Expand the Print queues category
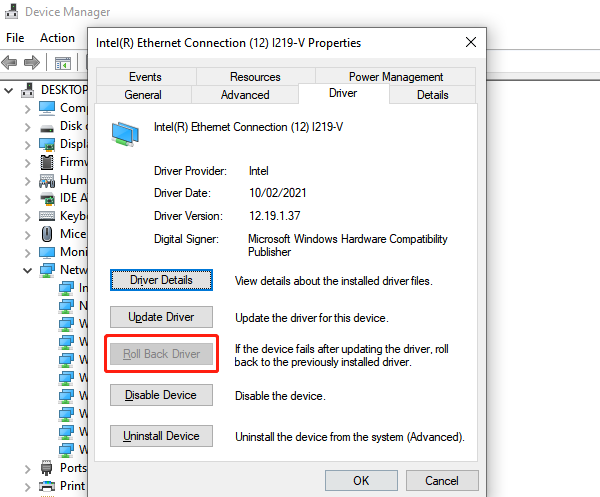Viewport: 600px width, 497px height. pyautogui.click(x=28, y=487)
